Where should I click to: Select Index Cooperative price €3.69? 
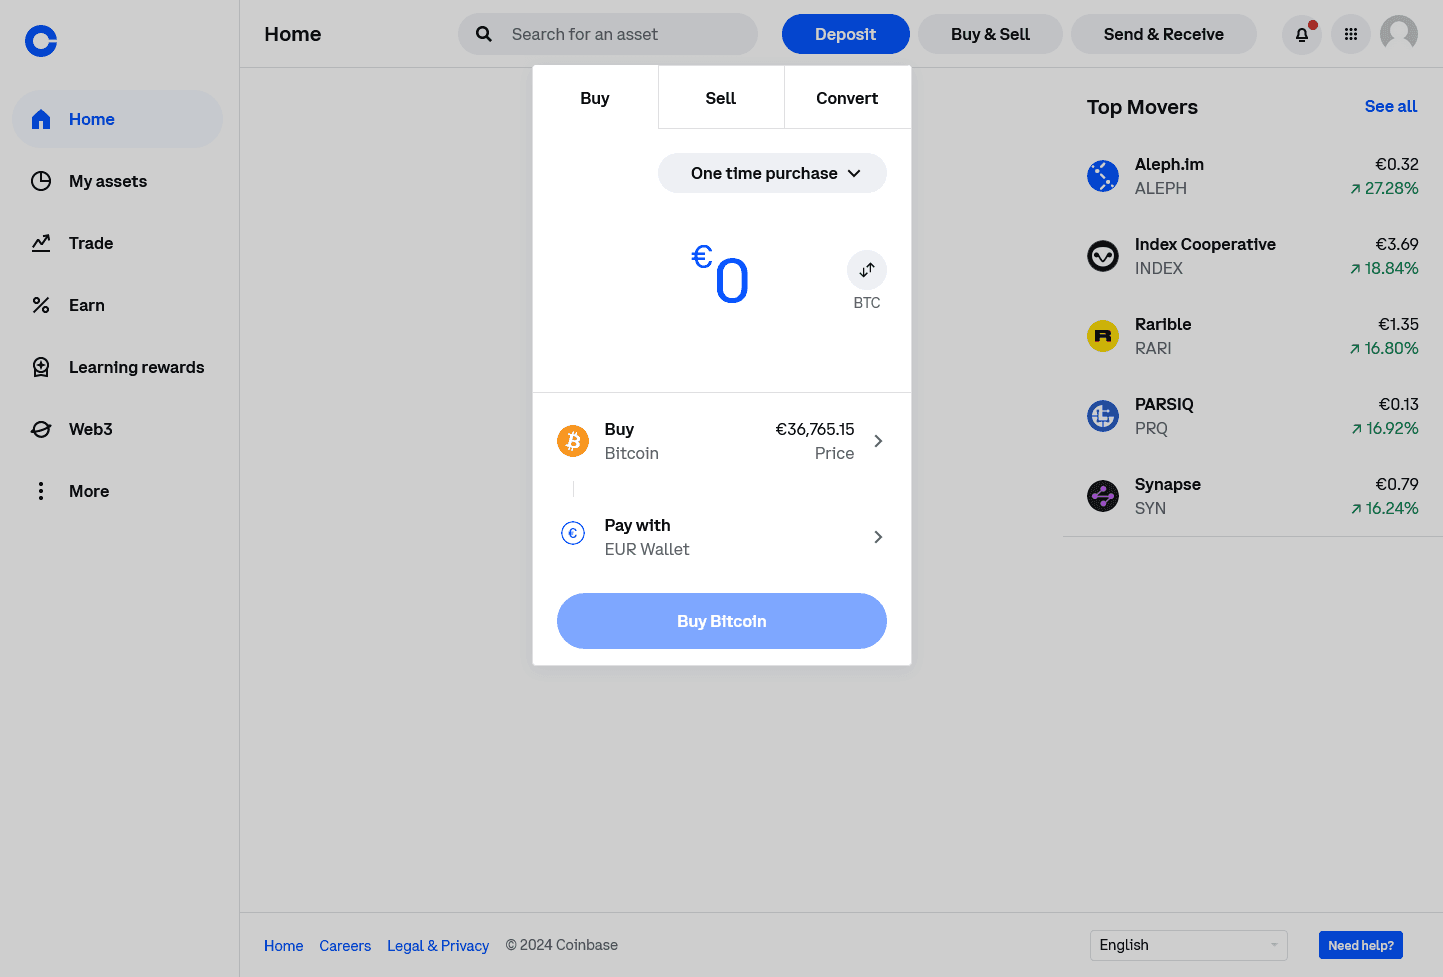click(1397, 244)
